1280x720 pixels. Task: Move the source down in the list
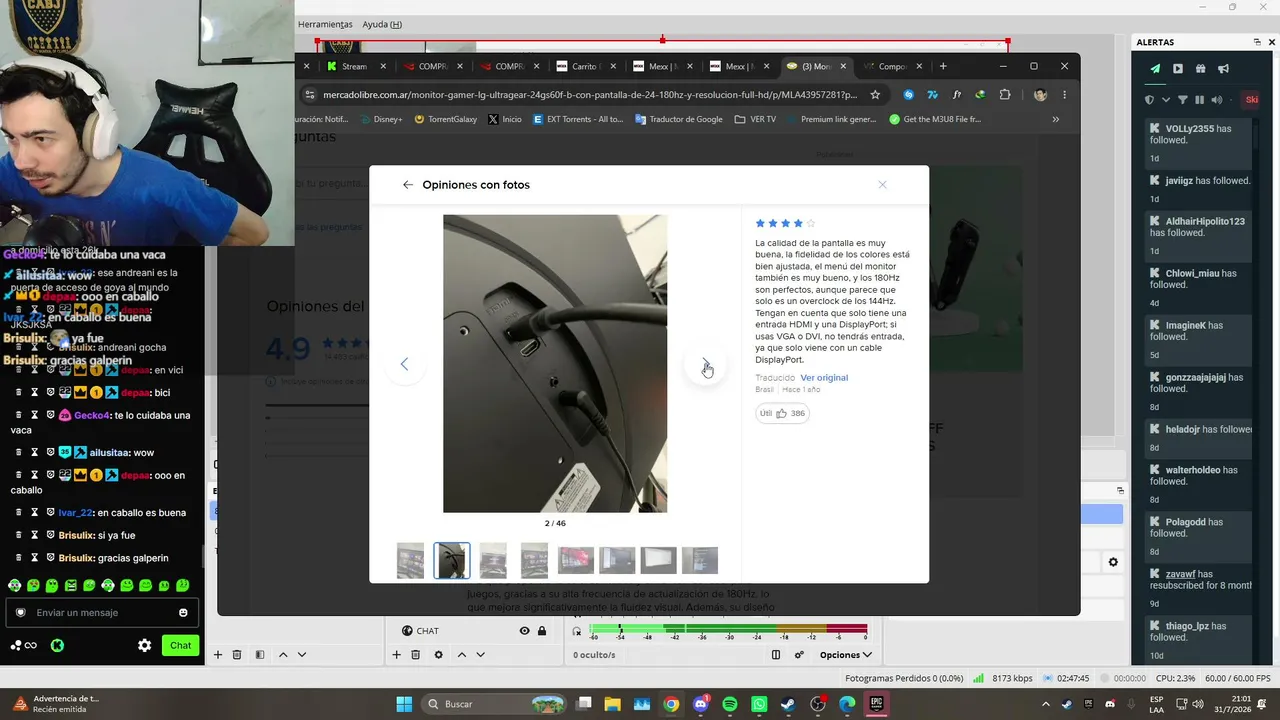pos(480,655)
